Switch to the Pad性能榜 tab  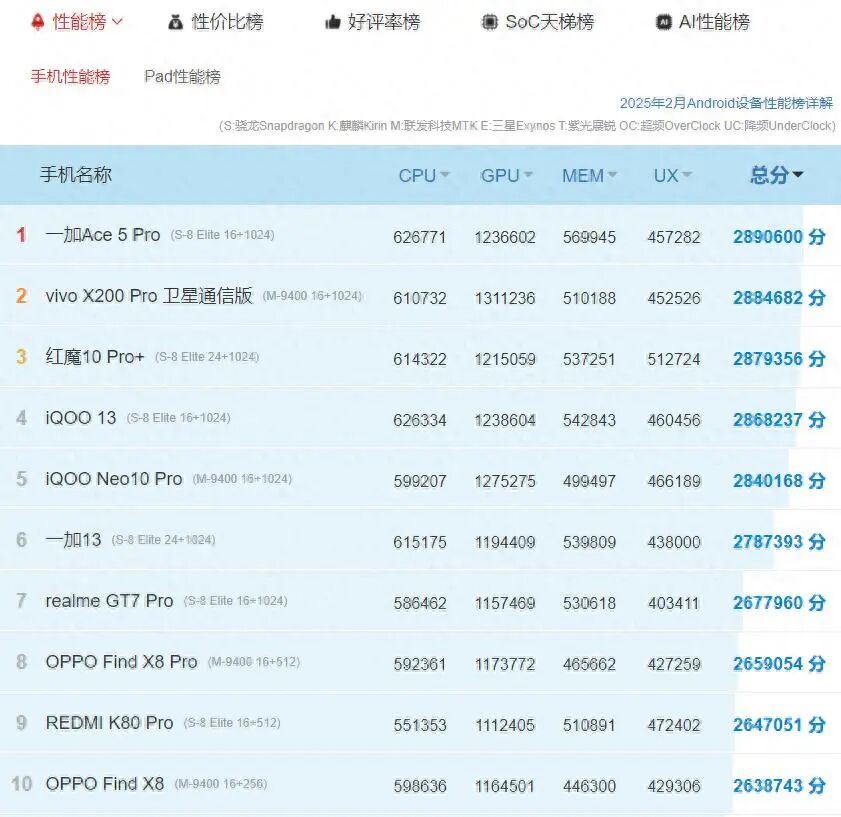(181, 76)
